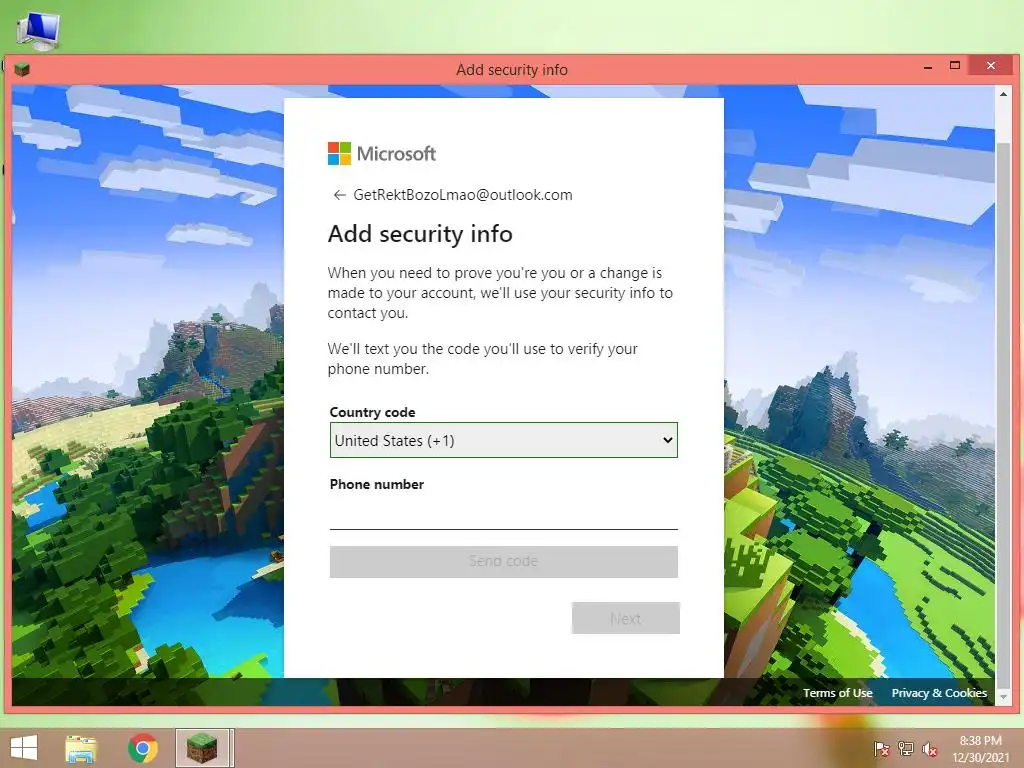
Task: Close the Add security info window
Action: click(x=991, y=66)
